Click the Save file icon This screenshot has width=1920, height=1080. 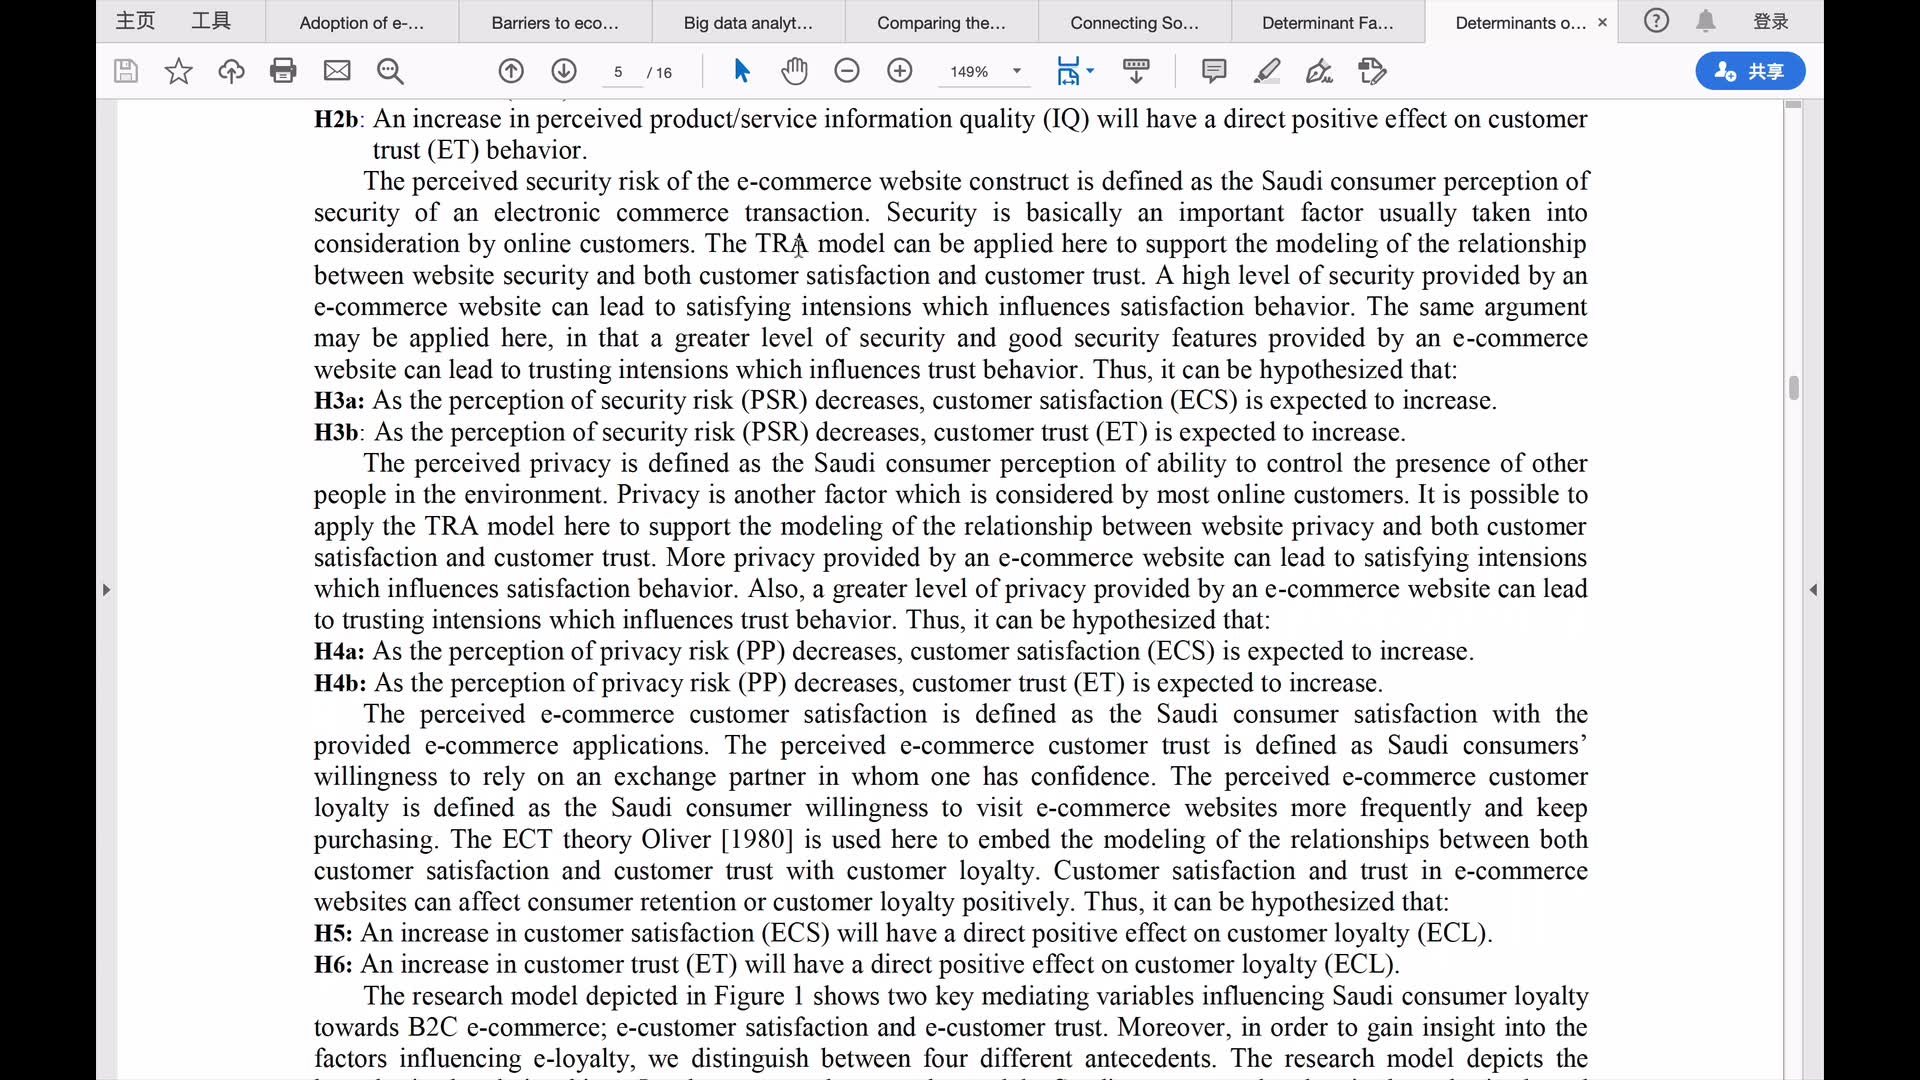point(125,71)
